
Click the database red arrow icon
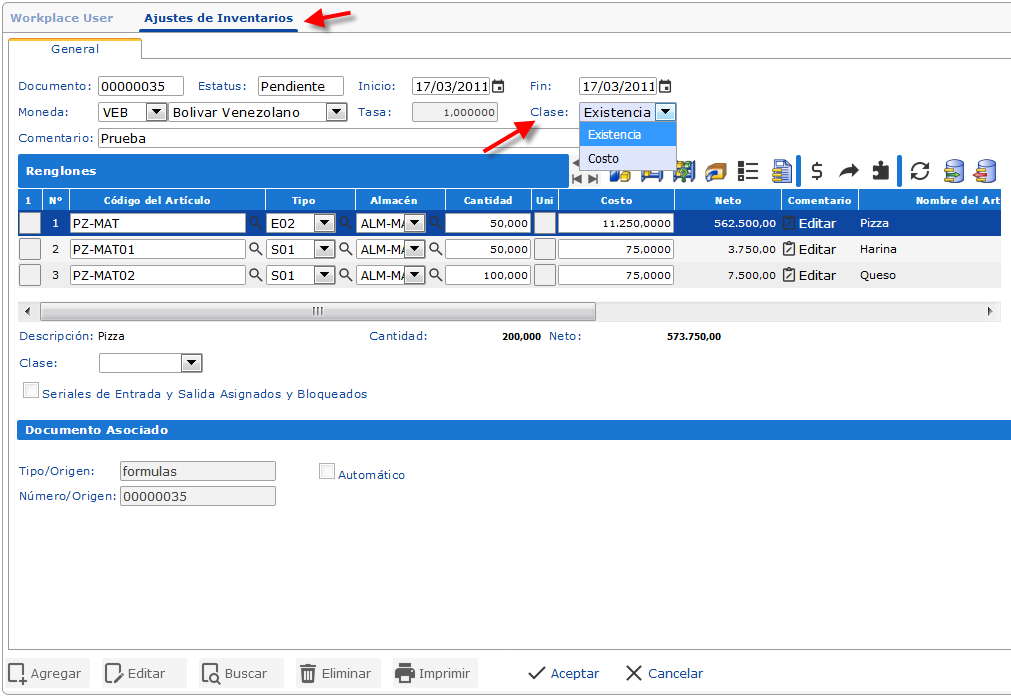click(986, 171)
